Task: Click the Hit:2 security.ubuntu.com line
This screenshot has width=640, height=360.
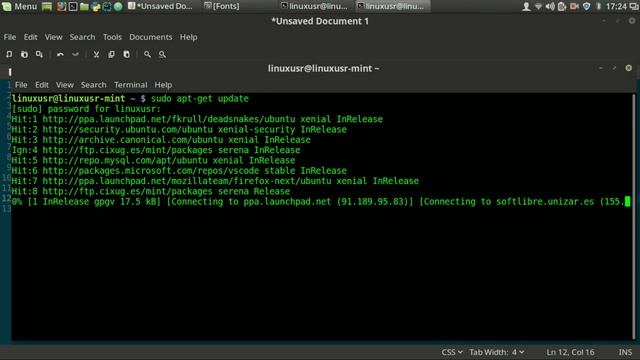Action: click(x=179, y=129)
